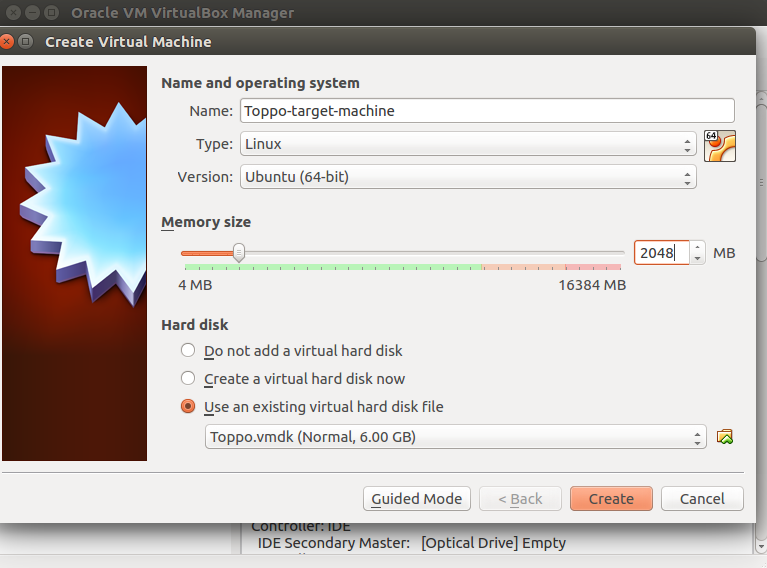Increase memory with the spinbox up arrow
Screen dimensions: 767x568
click(x=698, y=247)
